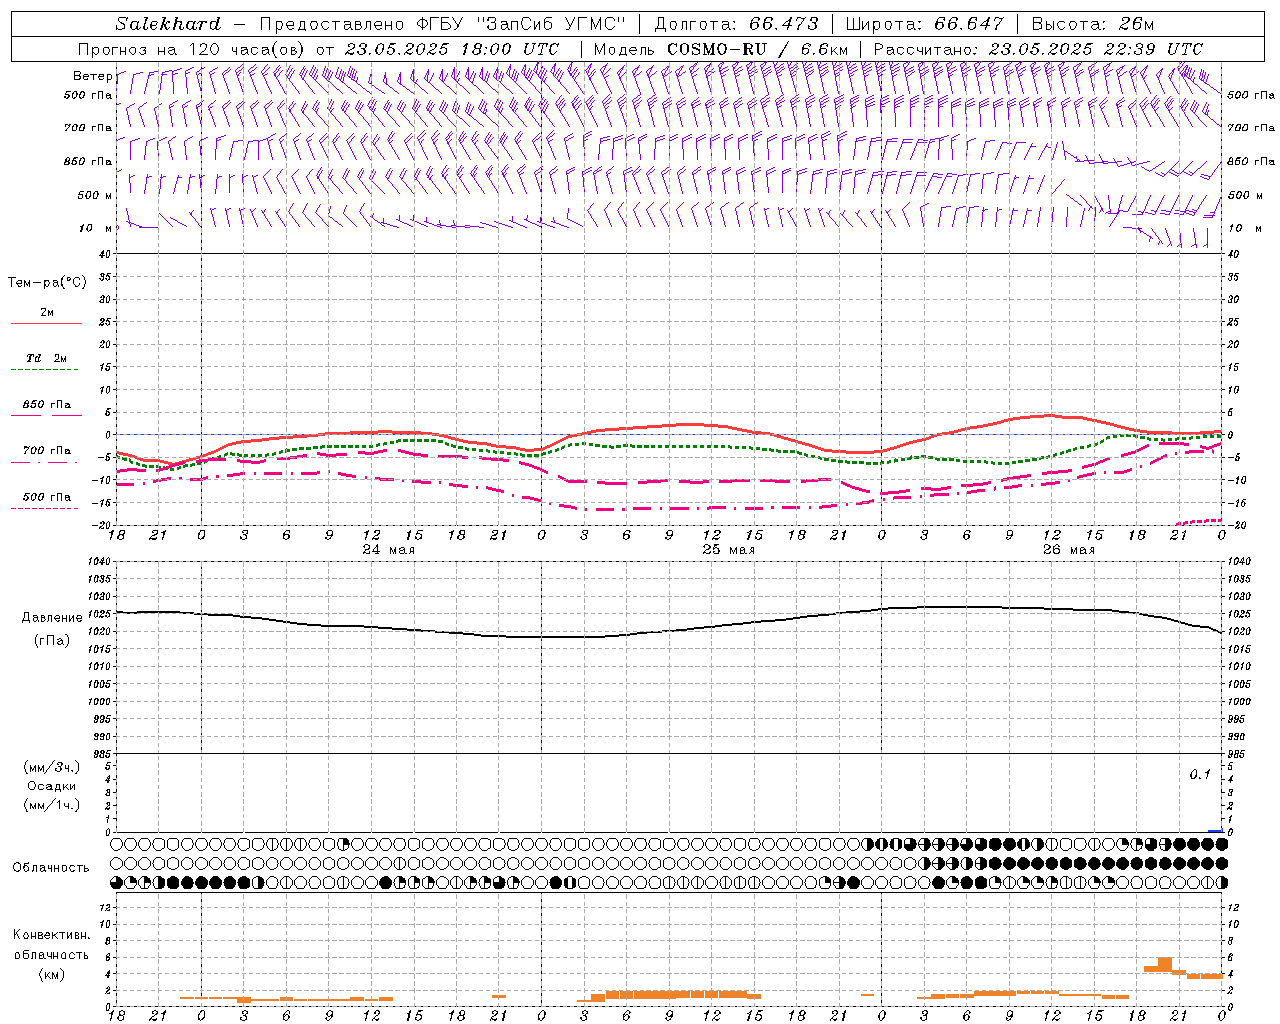Click the left "500 гПа" wind level label
Image resolution: width=1280 pixels, height=1024 pixels.
click(88, 95)
